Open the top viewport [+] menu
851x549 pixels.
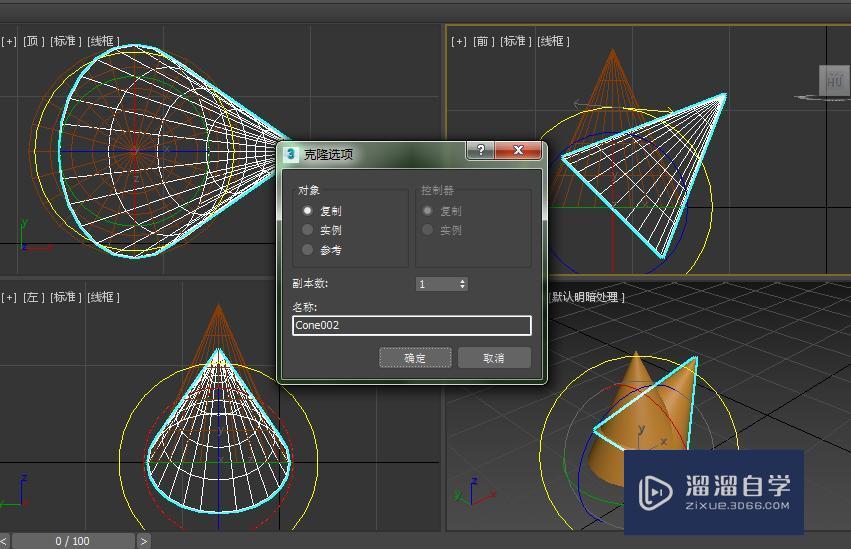pos(9,41)
